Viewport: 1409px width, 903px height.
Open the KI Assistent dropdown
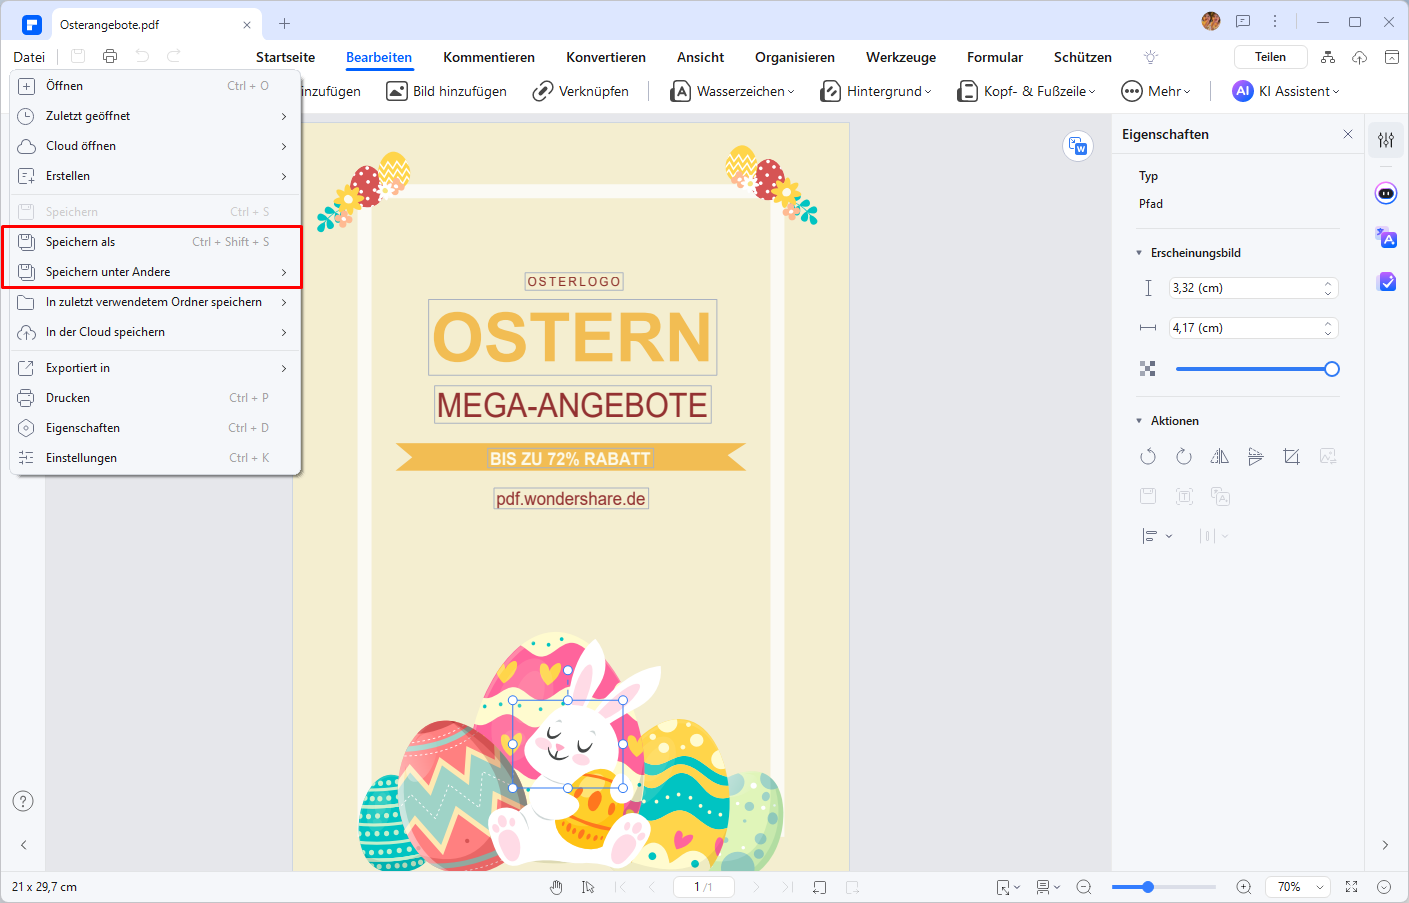pyautogui.click(x=1286, y=91)
